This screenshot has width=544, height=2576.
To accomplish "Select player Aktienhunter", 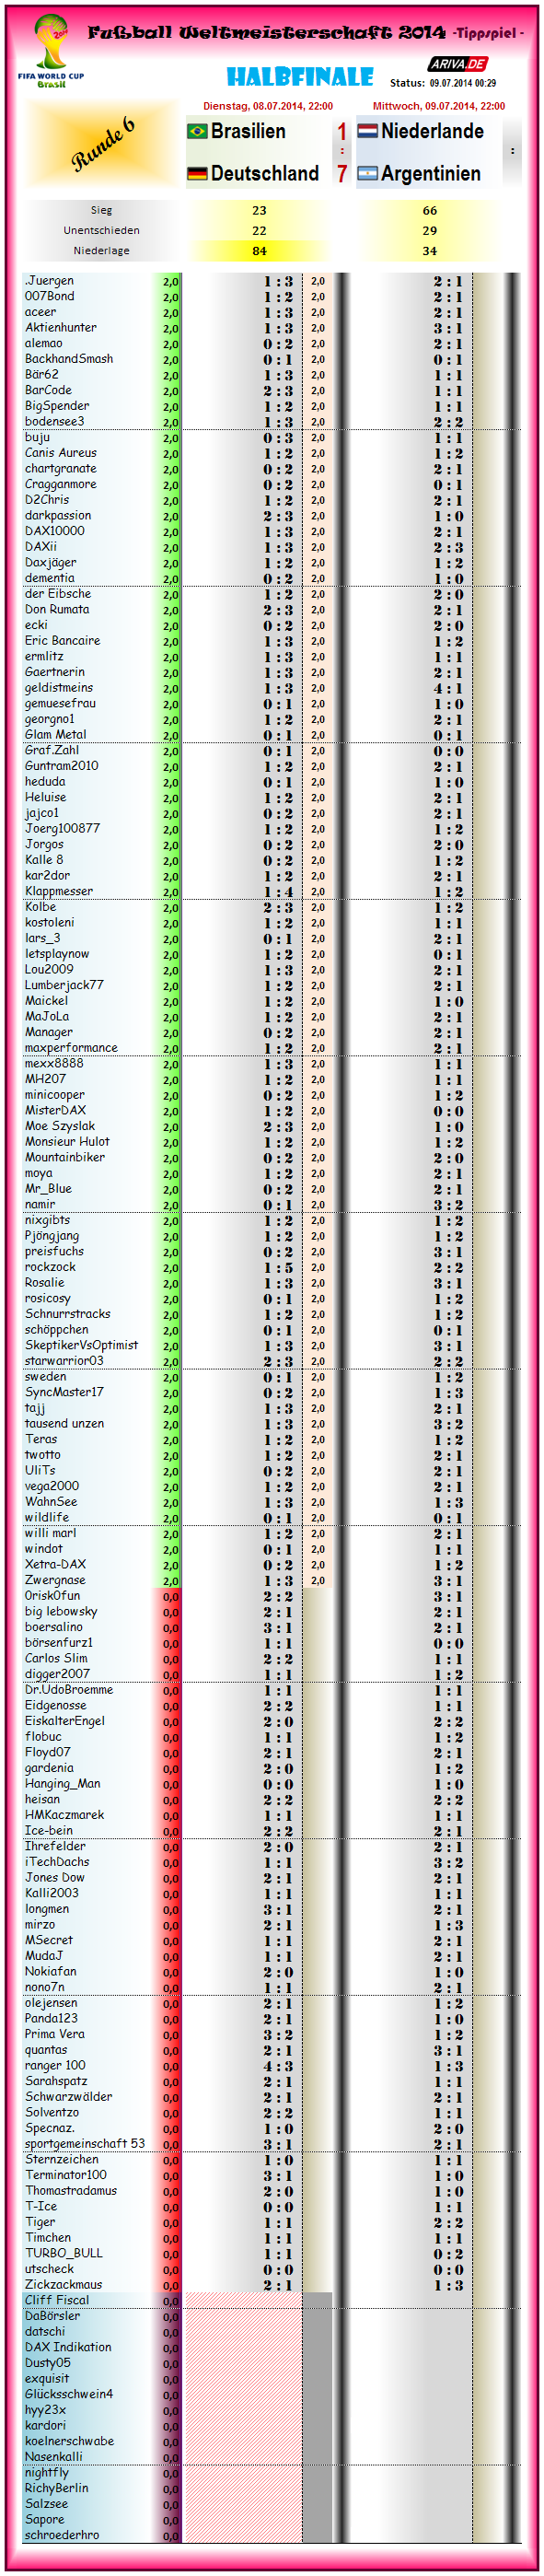I will click(x=60, y=327).
